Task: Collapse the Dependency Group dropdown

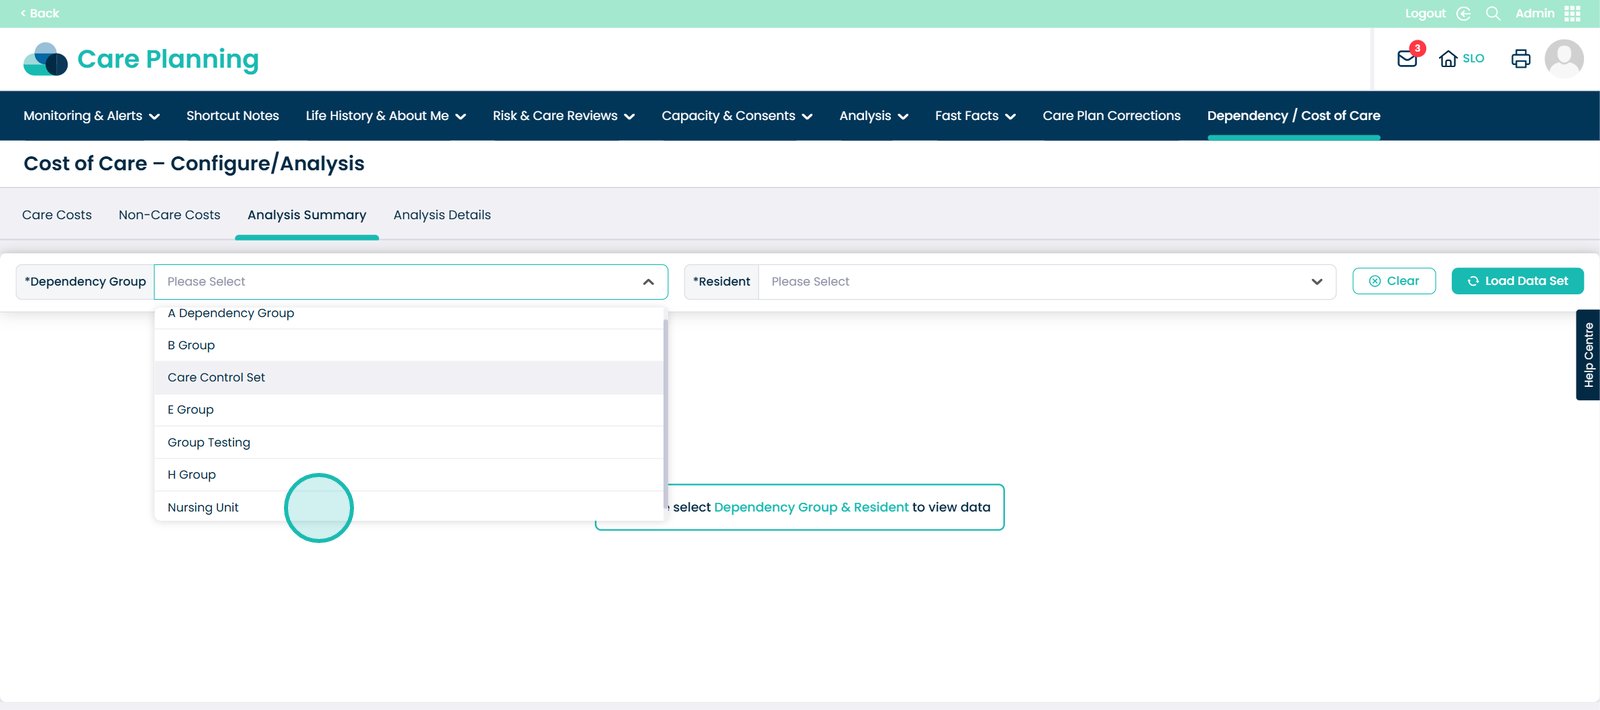Action: [x=648, y=282]
